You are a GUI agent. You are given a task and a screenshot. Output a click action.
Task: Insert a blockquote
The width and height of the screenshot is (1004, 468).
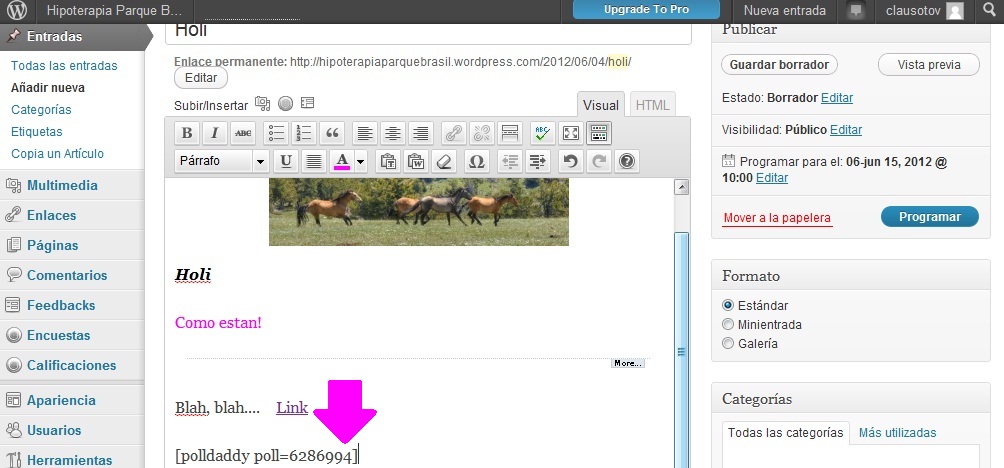[333, 133]
